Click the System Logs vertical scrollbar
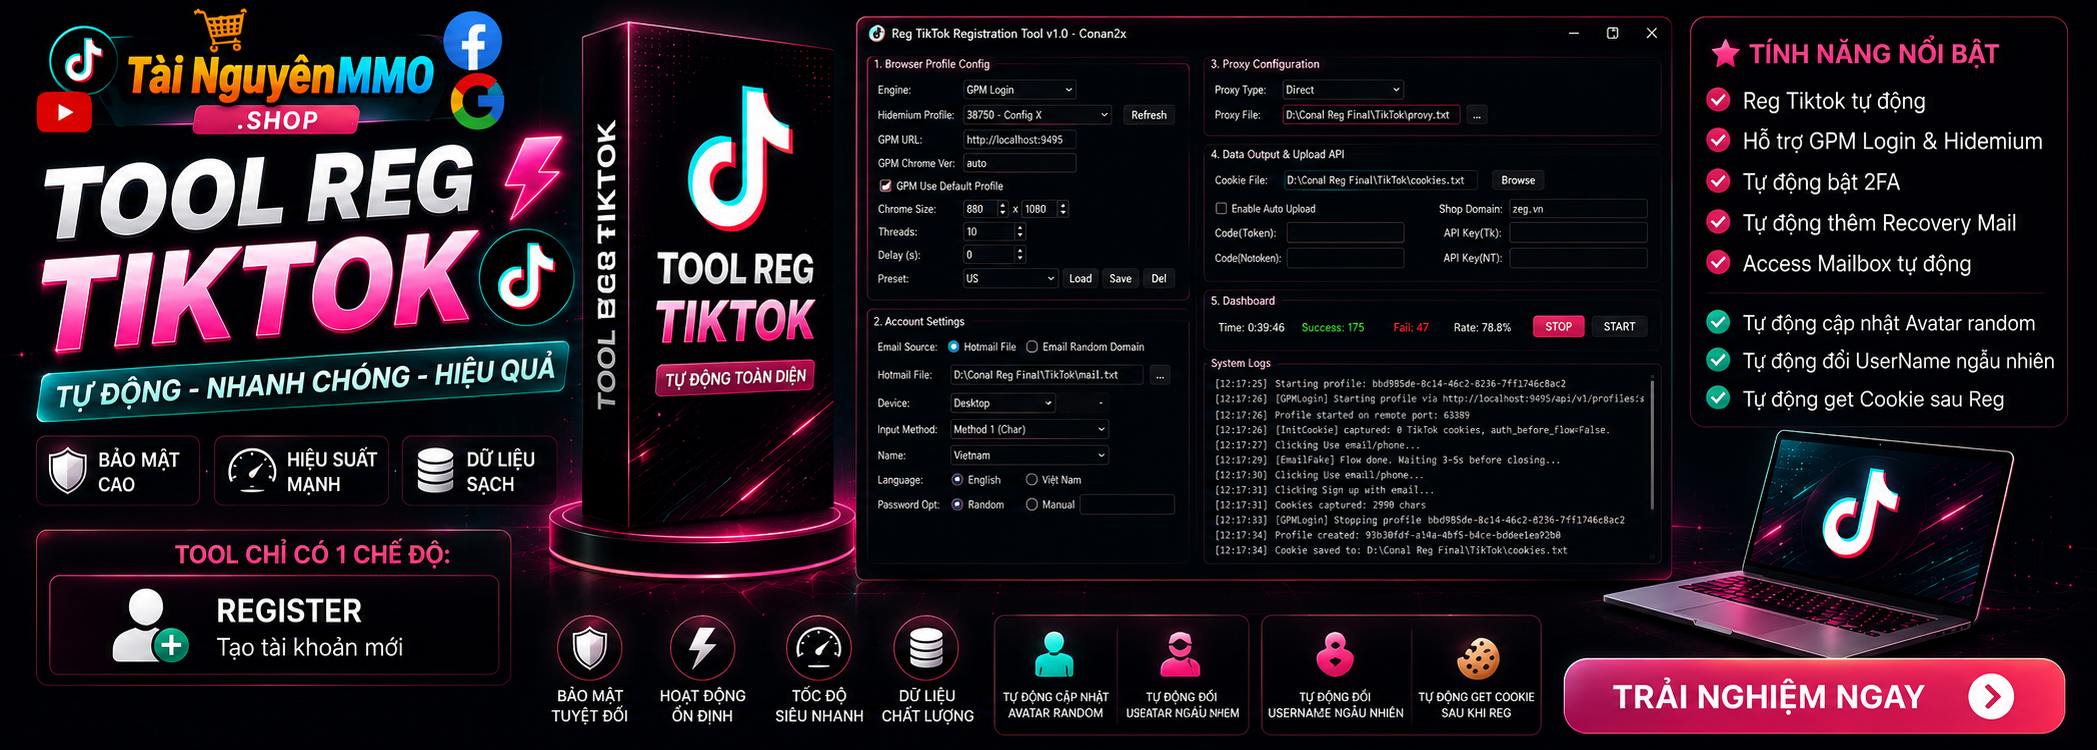Viewport: 2097px width, 750px height. [1653, 444]
